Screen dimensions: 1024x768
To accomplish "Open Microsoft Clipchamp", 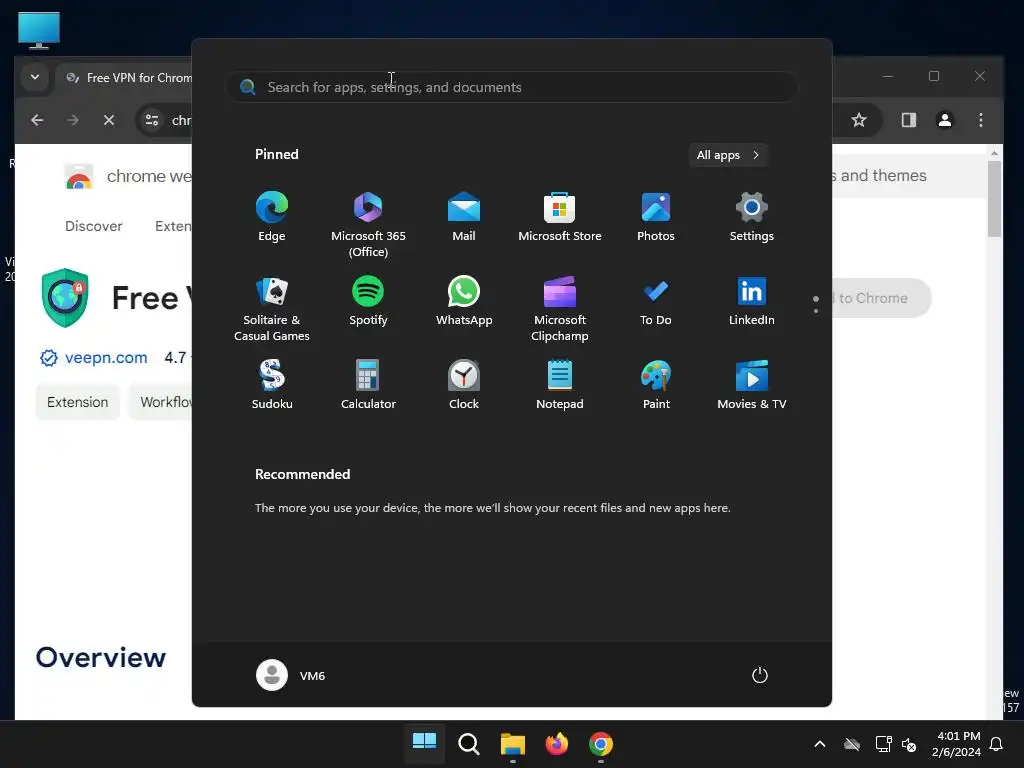I will pos(560,308).
